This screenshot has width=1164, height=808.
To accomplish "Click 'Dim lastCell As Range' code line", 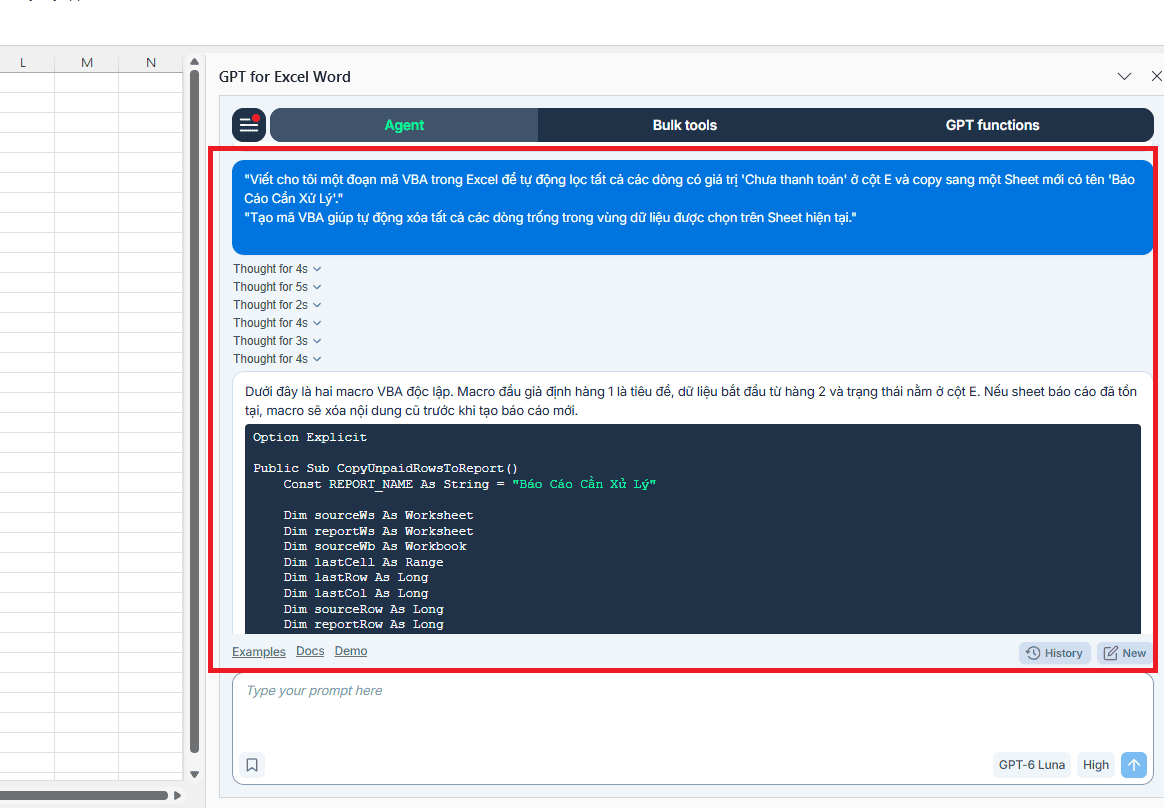I will tap(363, 562).
